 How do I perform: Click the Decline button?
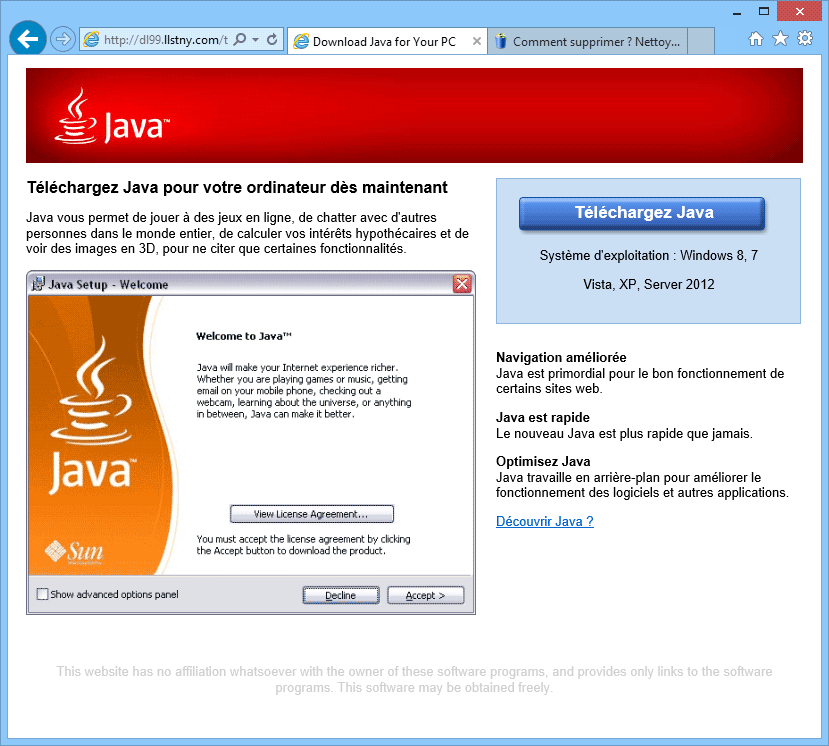[x=341, y=595]
